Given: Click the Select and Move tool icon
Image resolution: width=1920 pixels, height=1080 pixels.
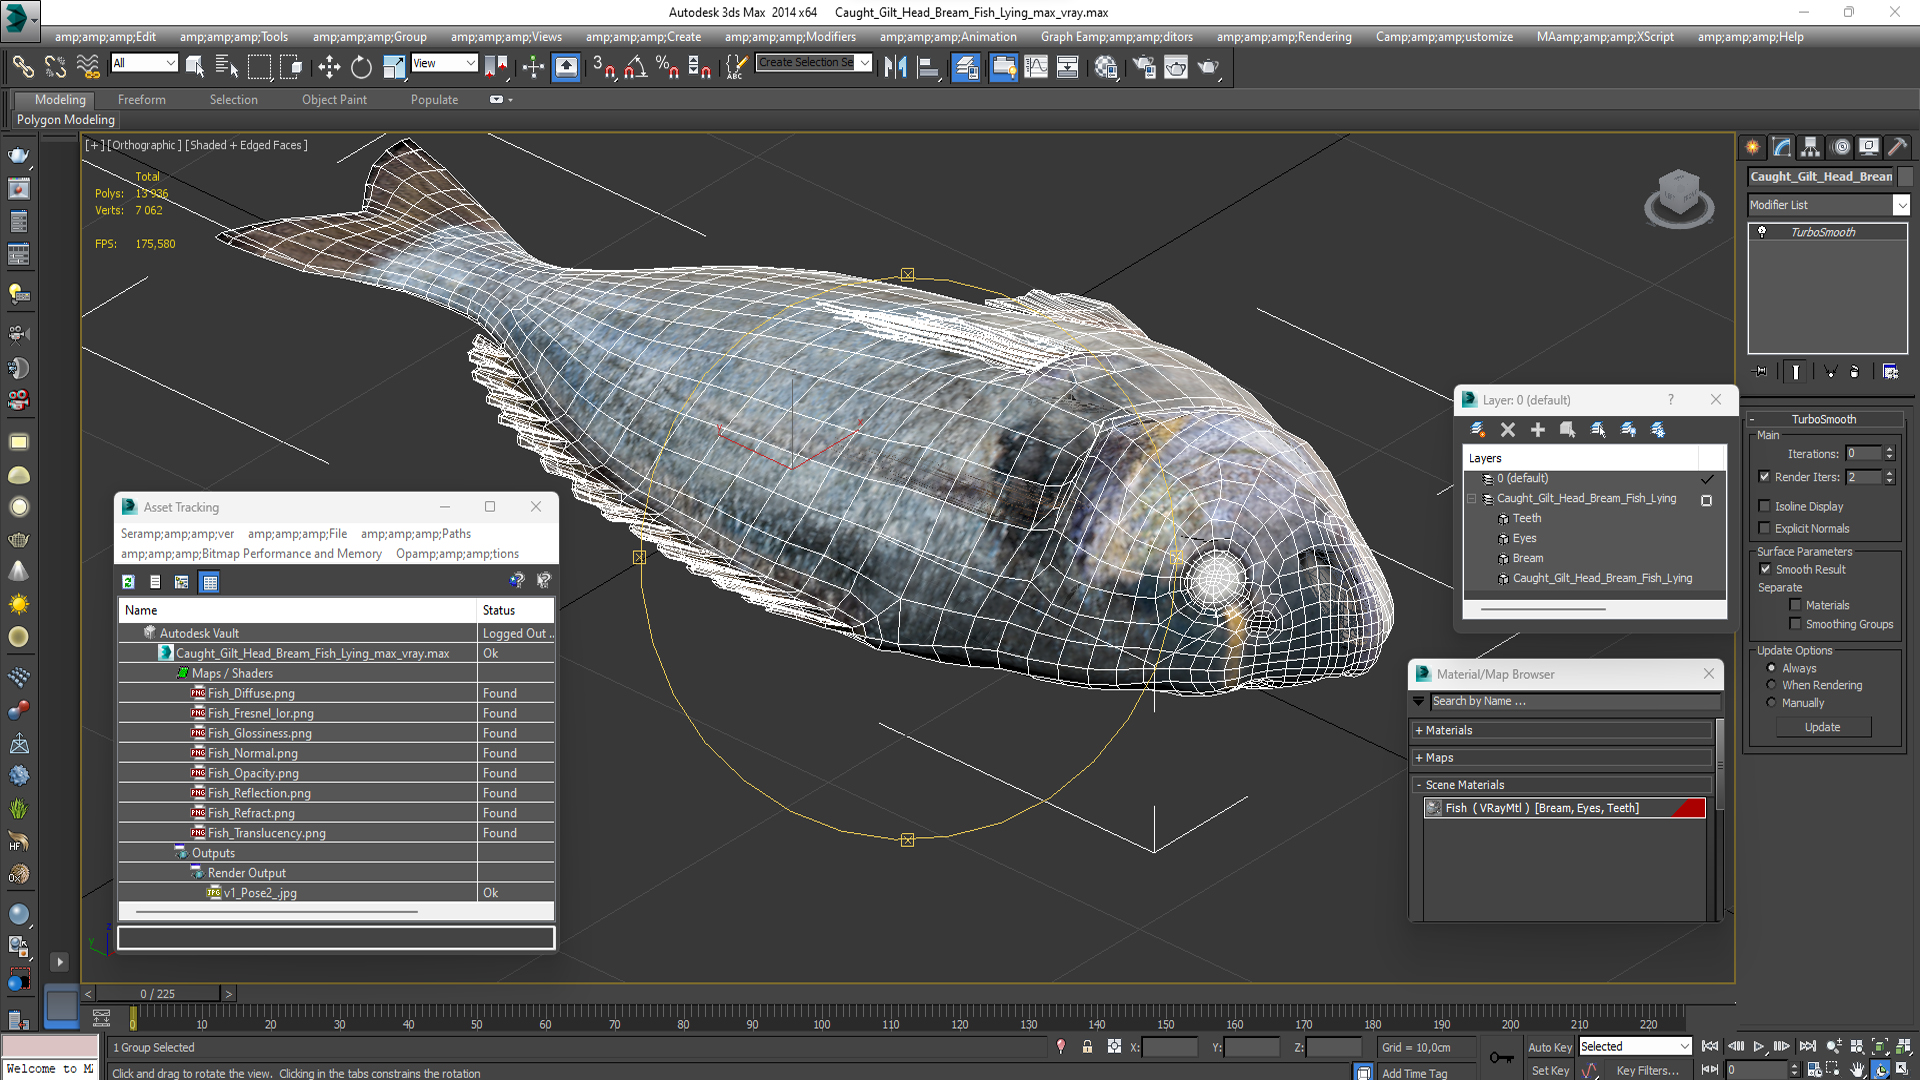Looking at the screenshot, I should (x=326, y=67).
